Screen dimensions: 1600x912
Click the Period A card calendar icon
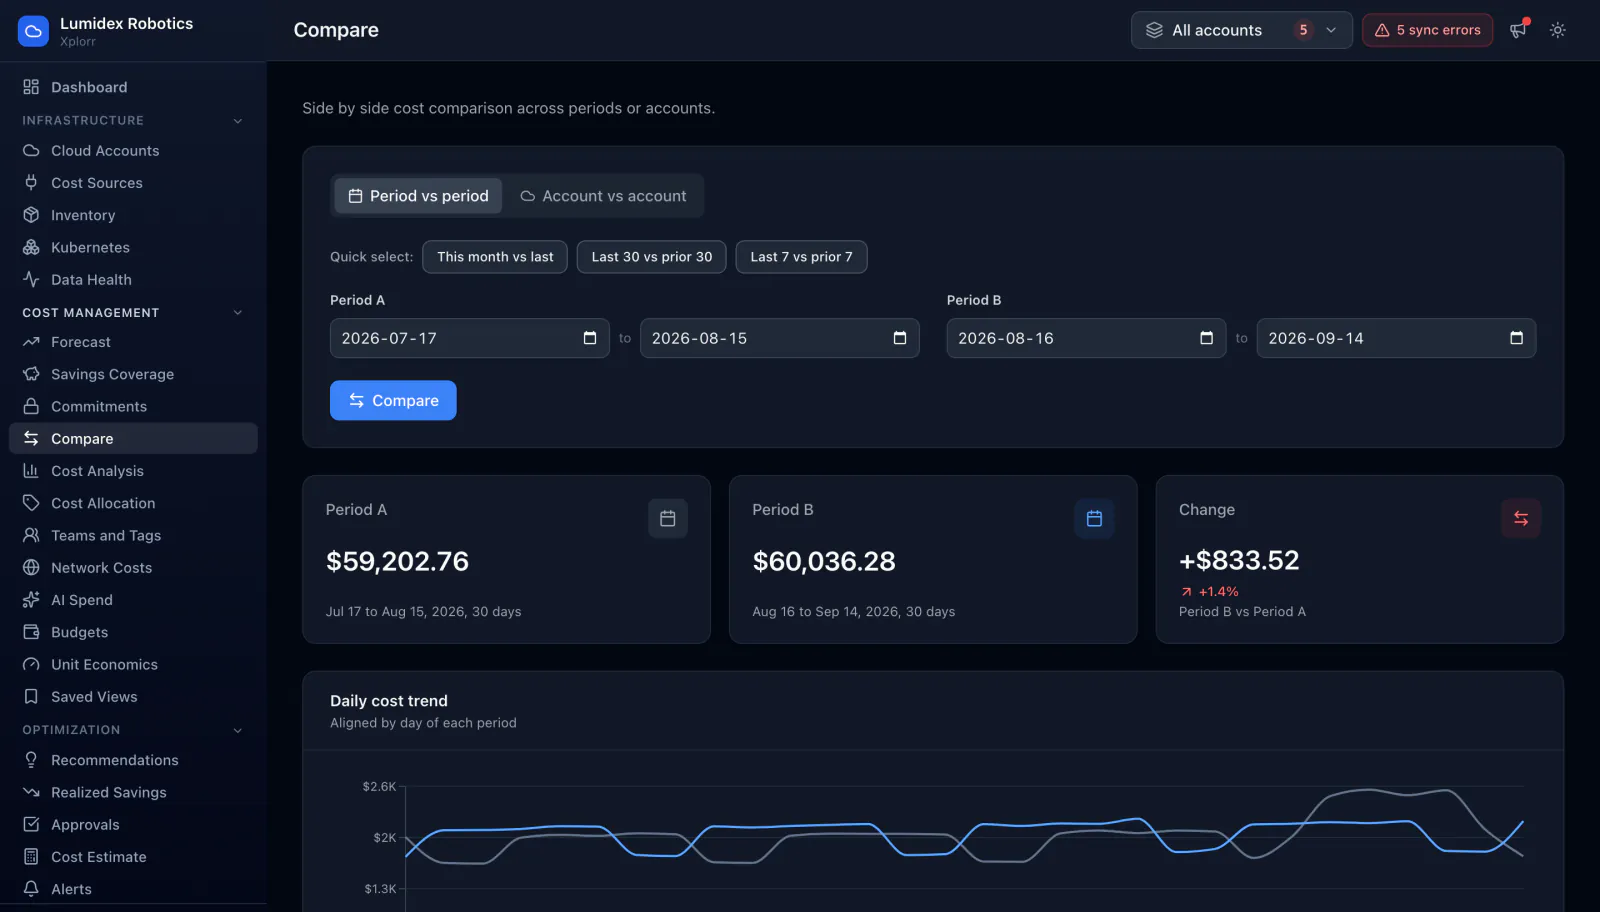pos(668,518)
